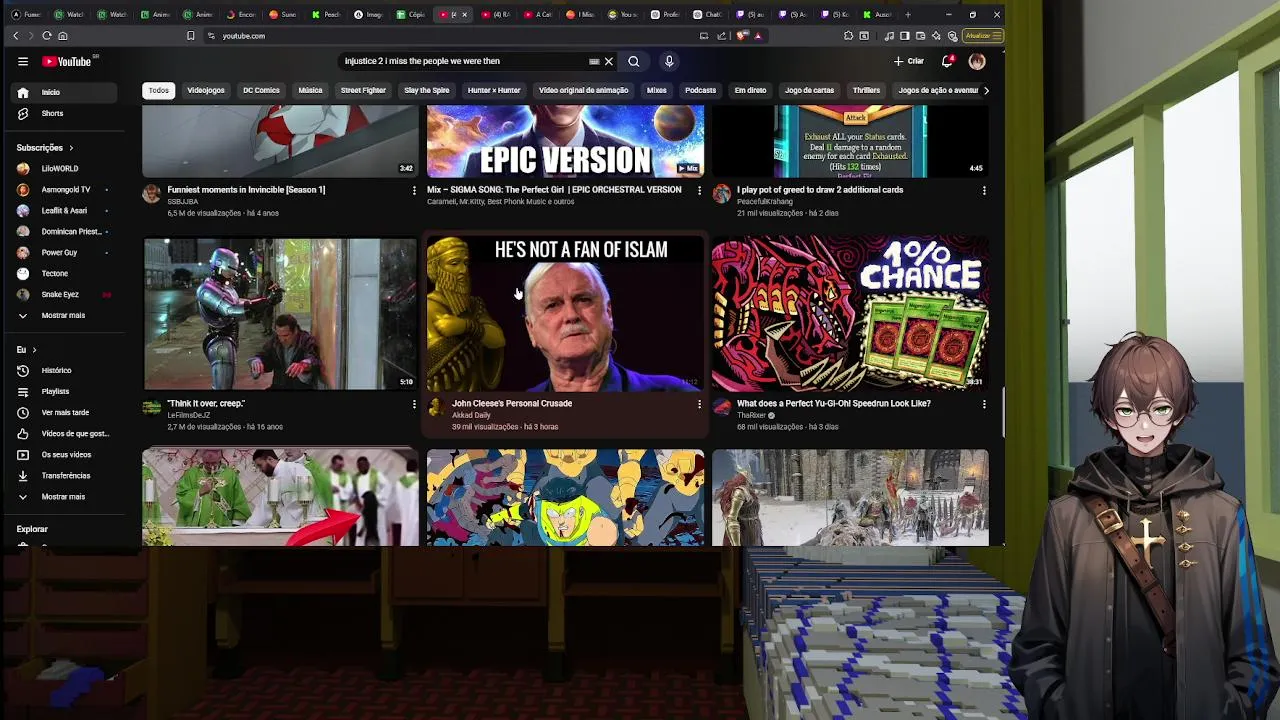Screen dimensions: 1280x720
Task: Select the Jogo de cartas chip
Action: pos(809,90)
